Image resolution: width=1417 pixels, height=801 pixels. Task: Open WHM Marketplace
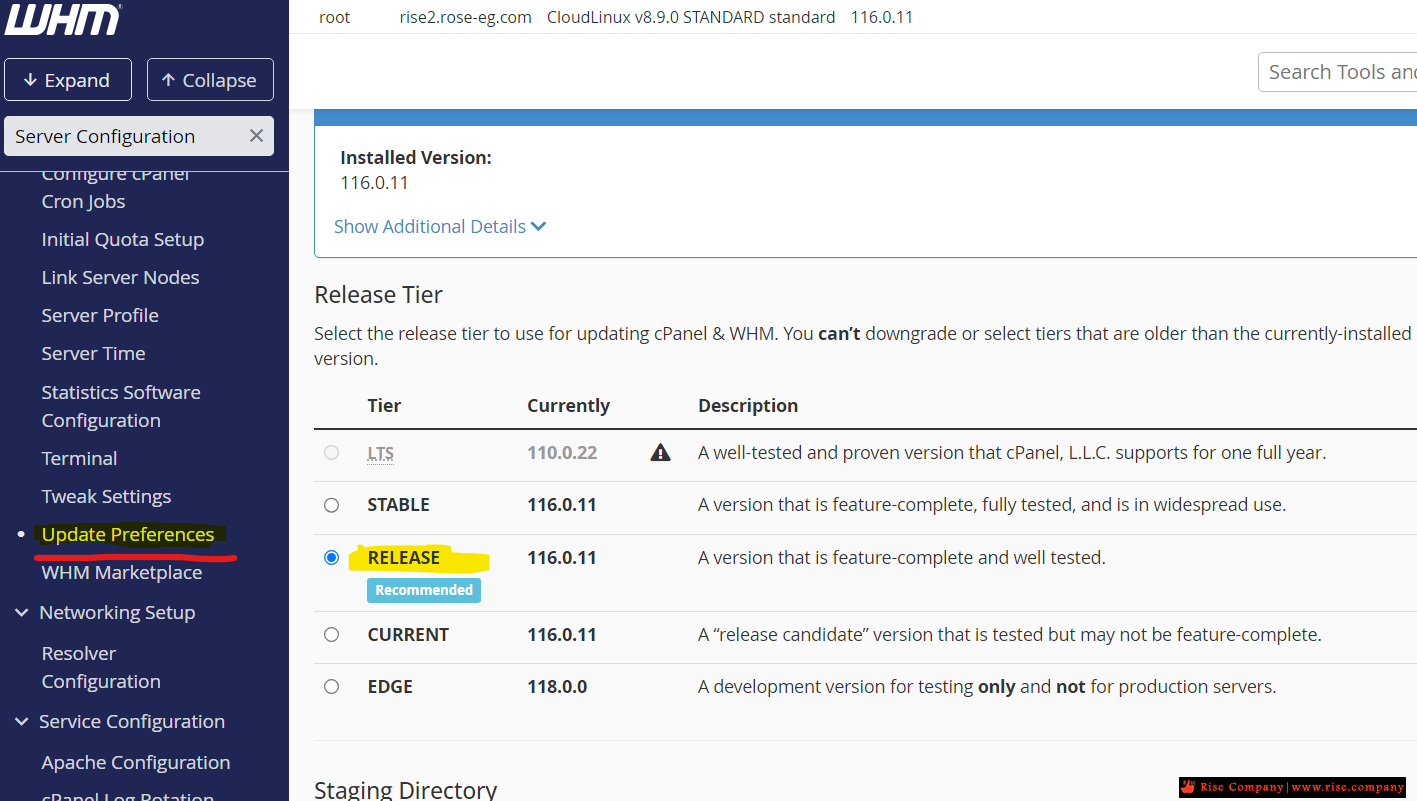coord(122,572)
